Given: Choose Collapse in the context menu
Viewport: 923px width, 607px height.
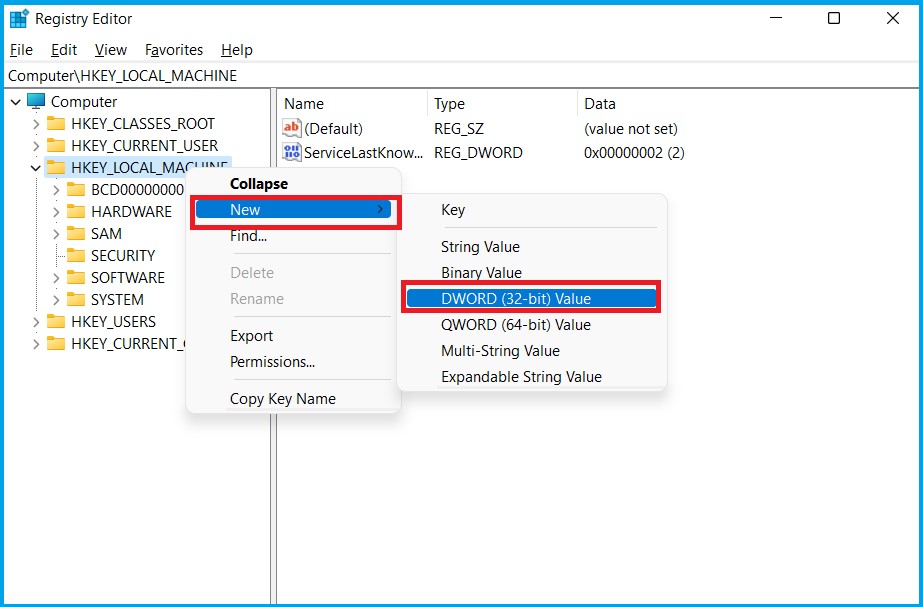Looking at the screenshot, I should (293, 184).
